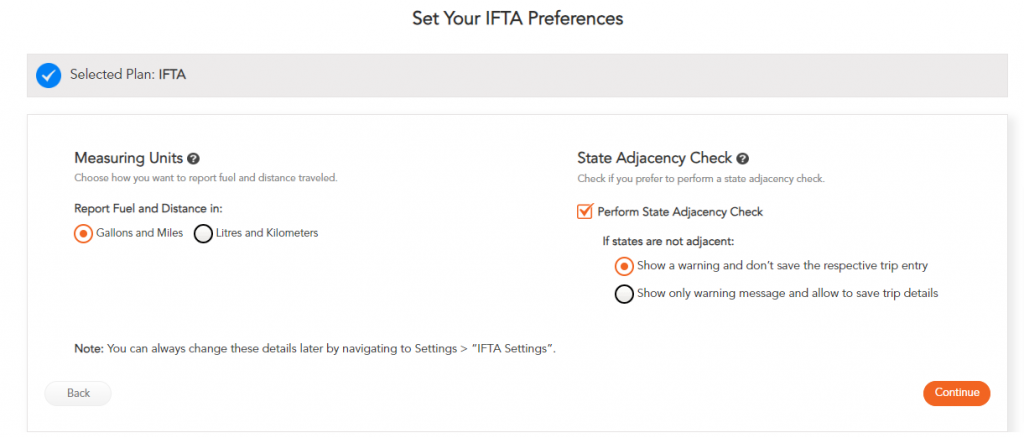Image resolution: width=1024 pixels, height=438 pixels.
Task: Open the Measuring Units help tooltip icon
Action: (193, 159)
